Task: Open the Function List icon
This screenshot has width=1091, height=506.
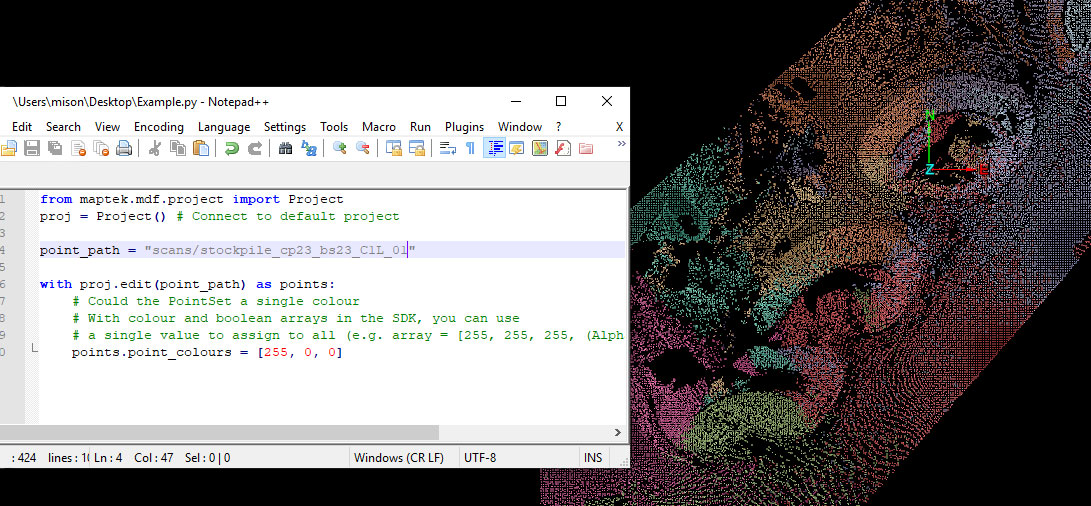Action: pyautogui.click(x=563, y=148)
